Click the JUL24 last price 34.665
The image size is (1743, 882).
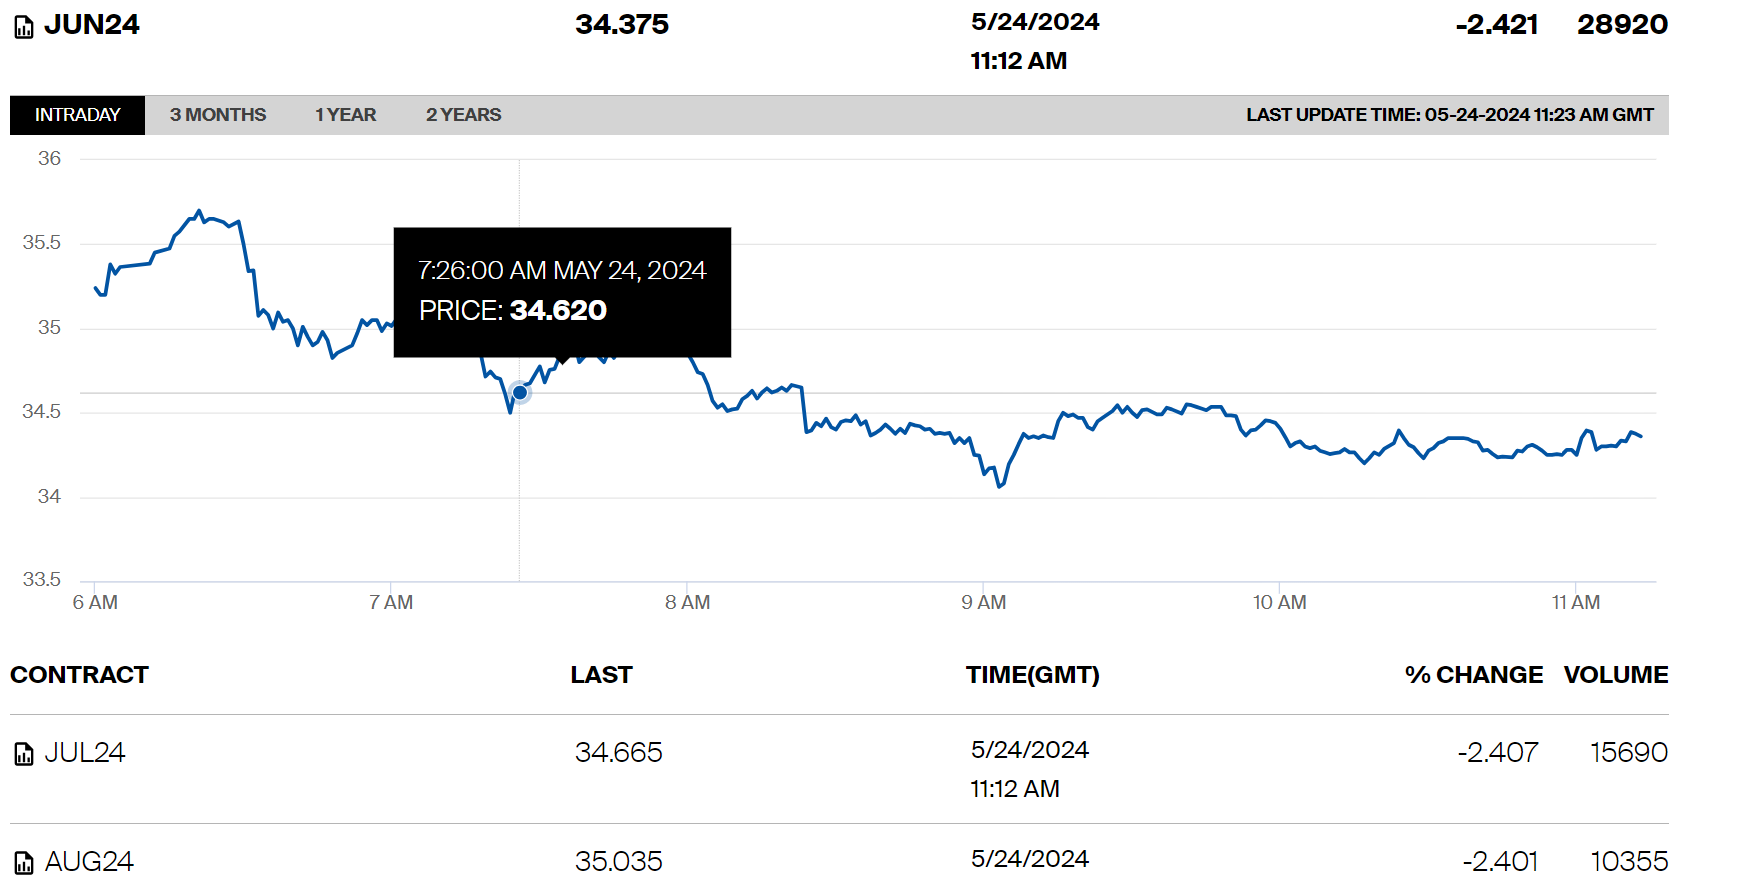[618, 753]
